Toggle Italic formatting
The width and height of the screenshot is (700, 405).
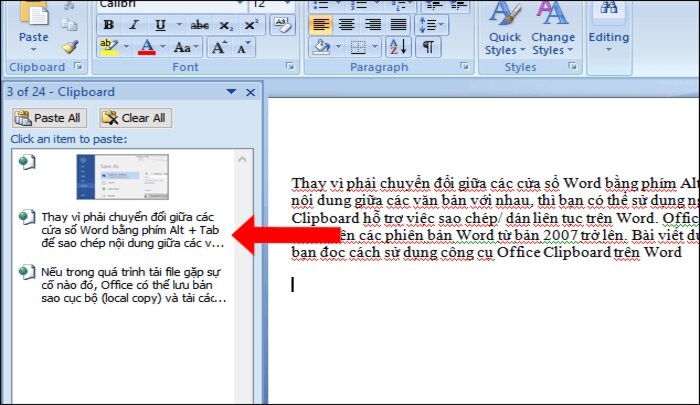tap(134, 25)
